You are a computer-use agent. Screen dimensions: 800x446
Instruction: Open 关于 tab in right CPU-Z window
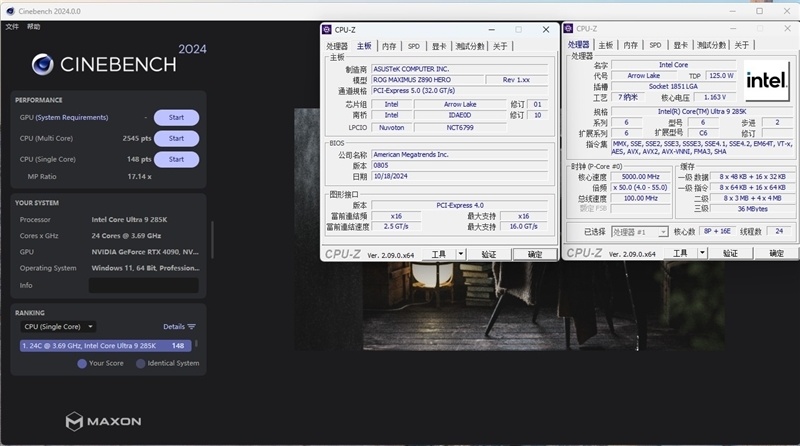pyautogui.click(x=742, y=45)
